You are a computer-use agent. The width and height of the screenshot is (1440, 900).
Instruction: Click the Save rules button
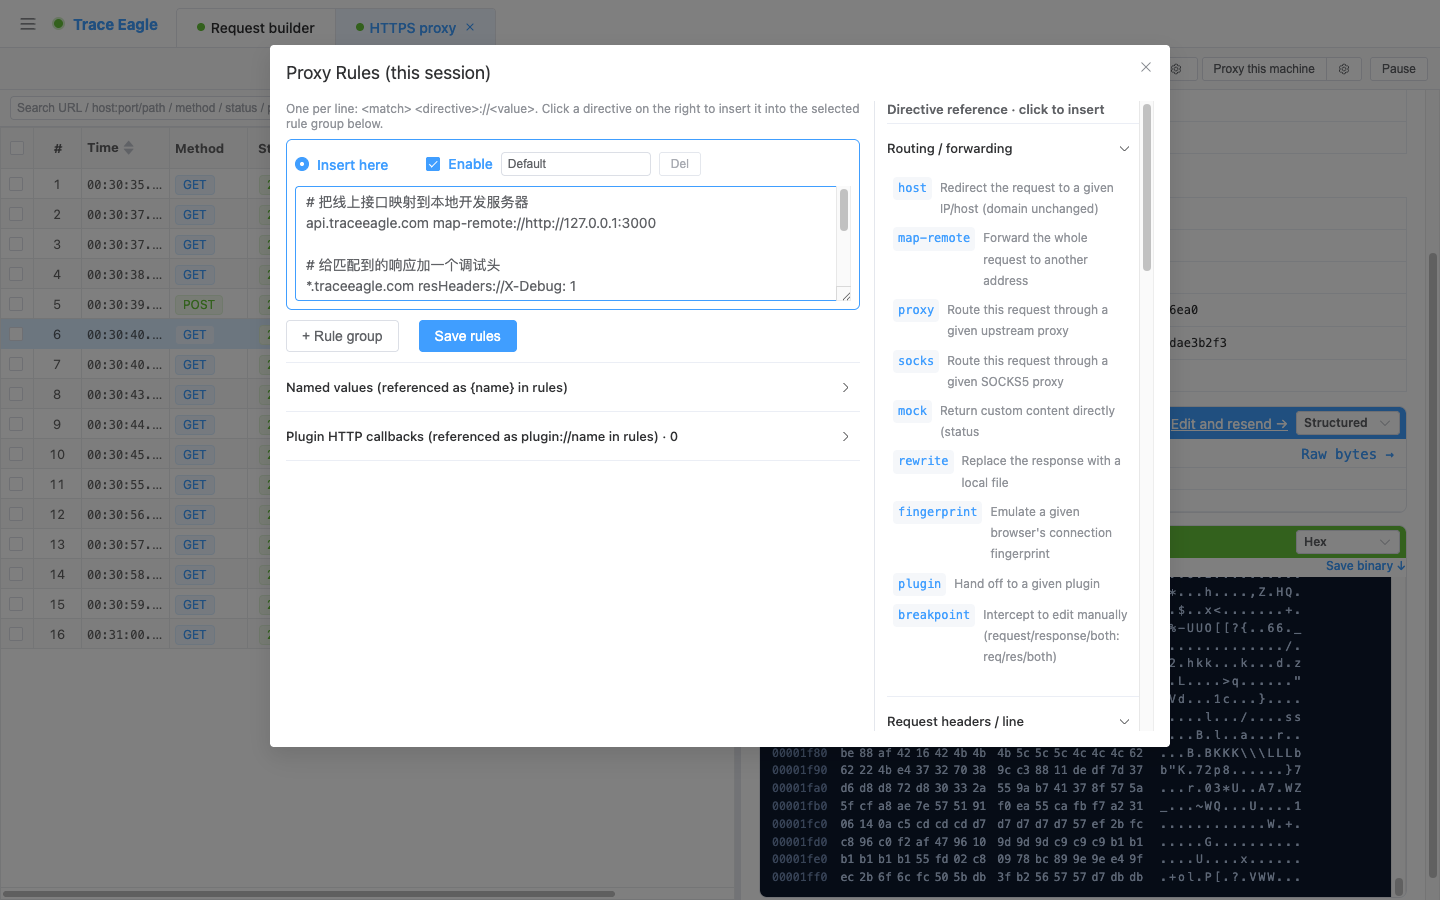point(468,336)
